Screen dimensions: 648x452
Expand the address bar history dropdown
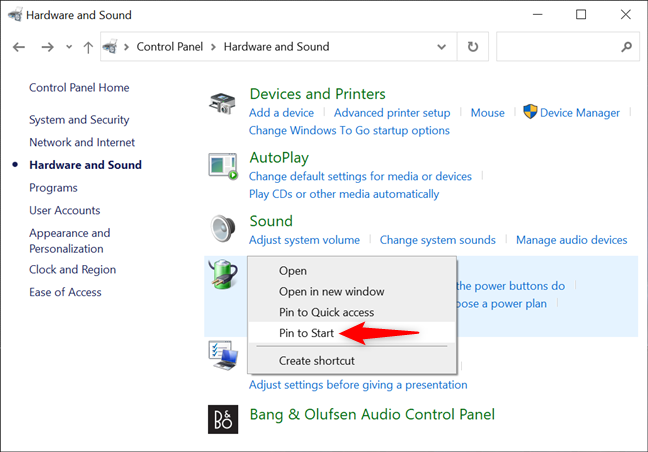[x=441, y=47]
